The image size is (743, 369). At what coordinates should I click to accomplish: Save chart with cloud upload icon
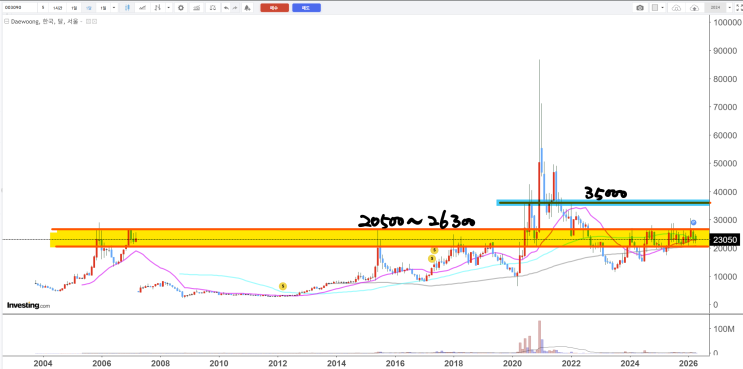[x=694, y=8]
